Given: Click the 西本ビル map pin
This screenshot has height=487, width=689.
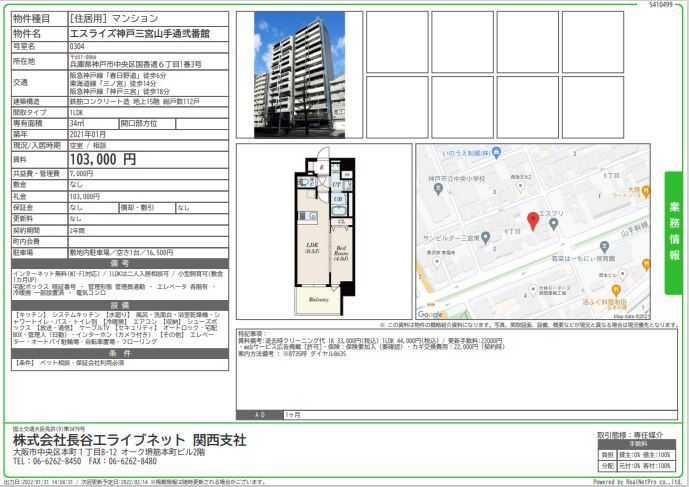Looking at the screenshot, I should pos(622,275).
